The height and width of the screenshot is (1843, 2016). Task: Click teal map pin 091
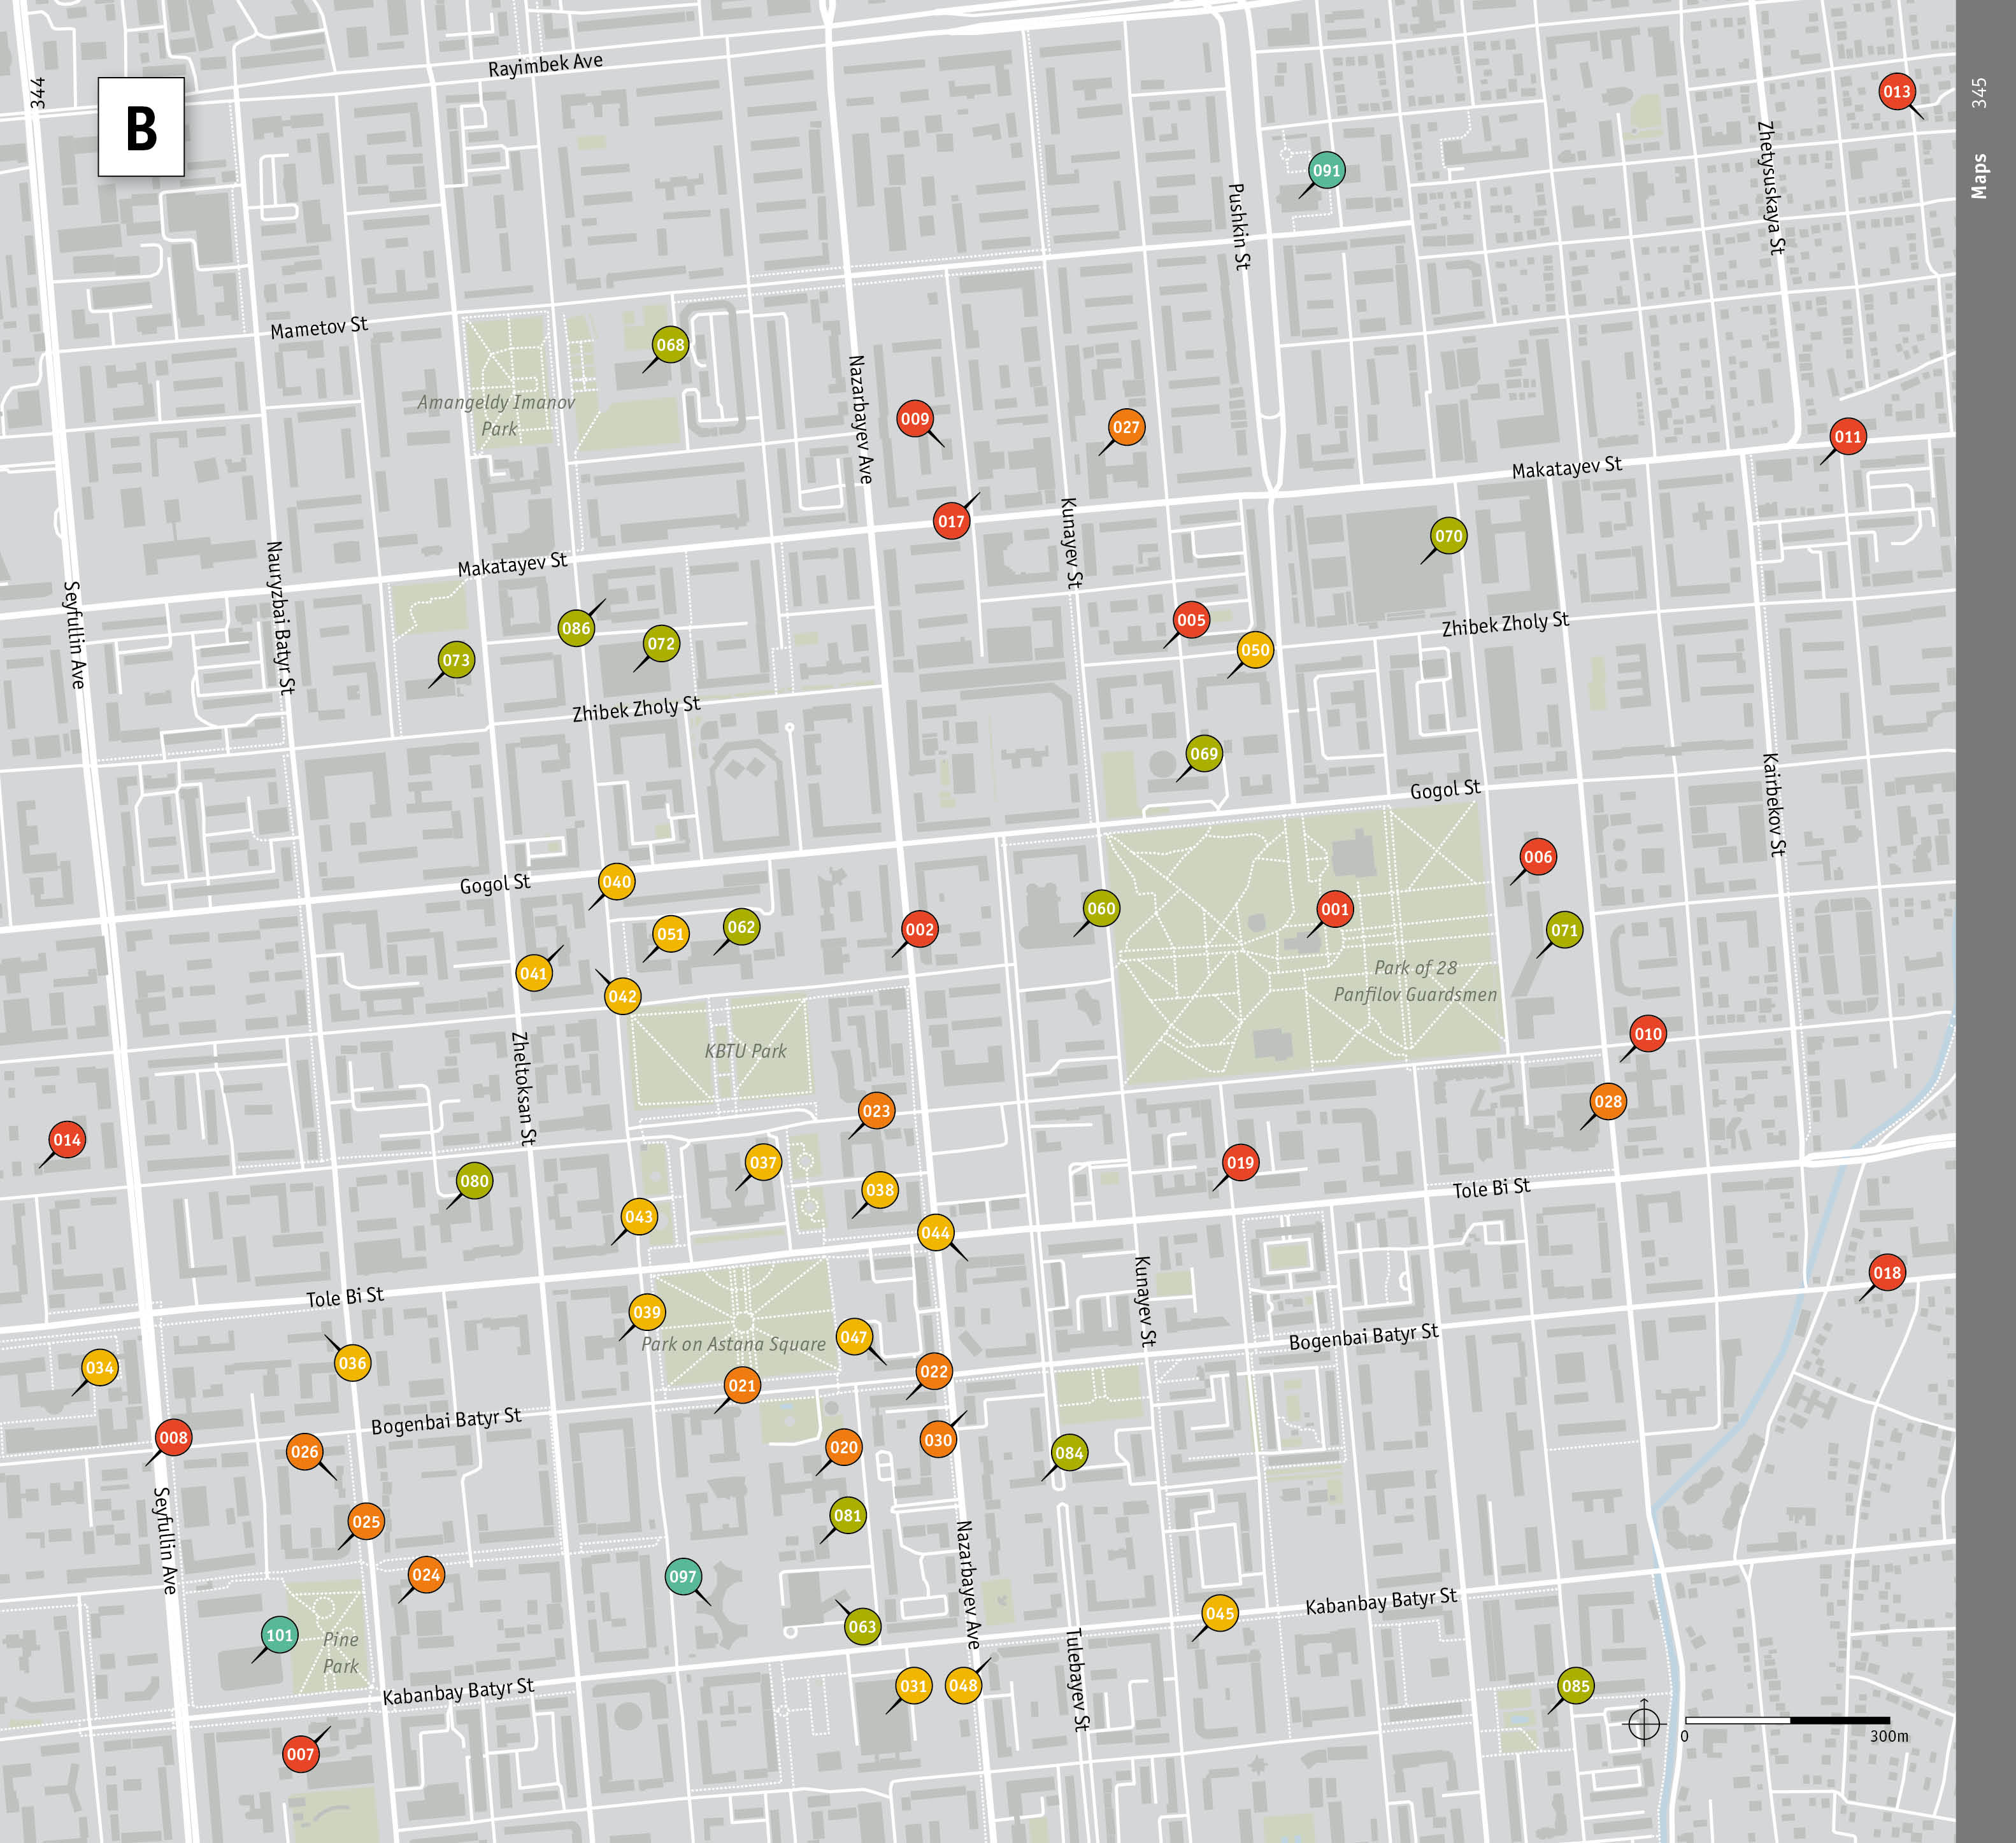click(x=1326, y=171)
